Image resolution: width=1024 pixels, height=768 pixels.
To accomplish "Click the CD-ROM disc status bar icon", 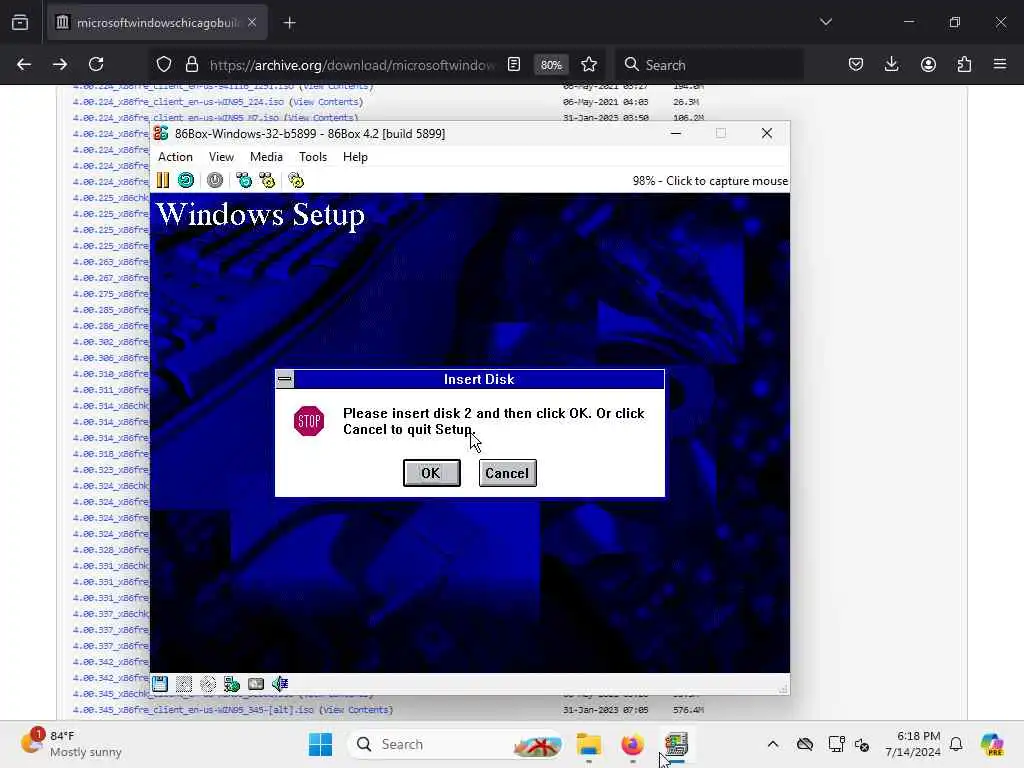I will 208,684.
